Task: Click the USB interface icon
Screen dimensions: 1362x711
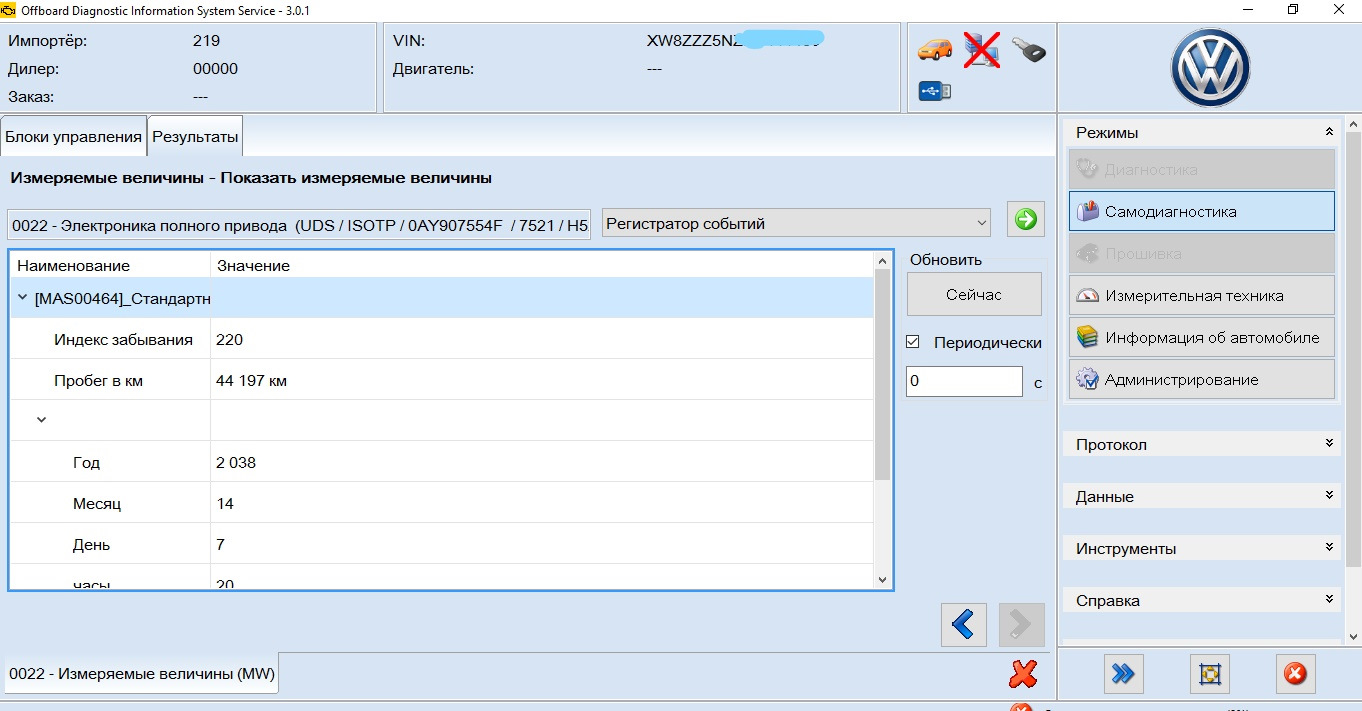Action: click(935, 92)
